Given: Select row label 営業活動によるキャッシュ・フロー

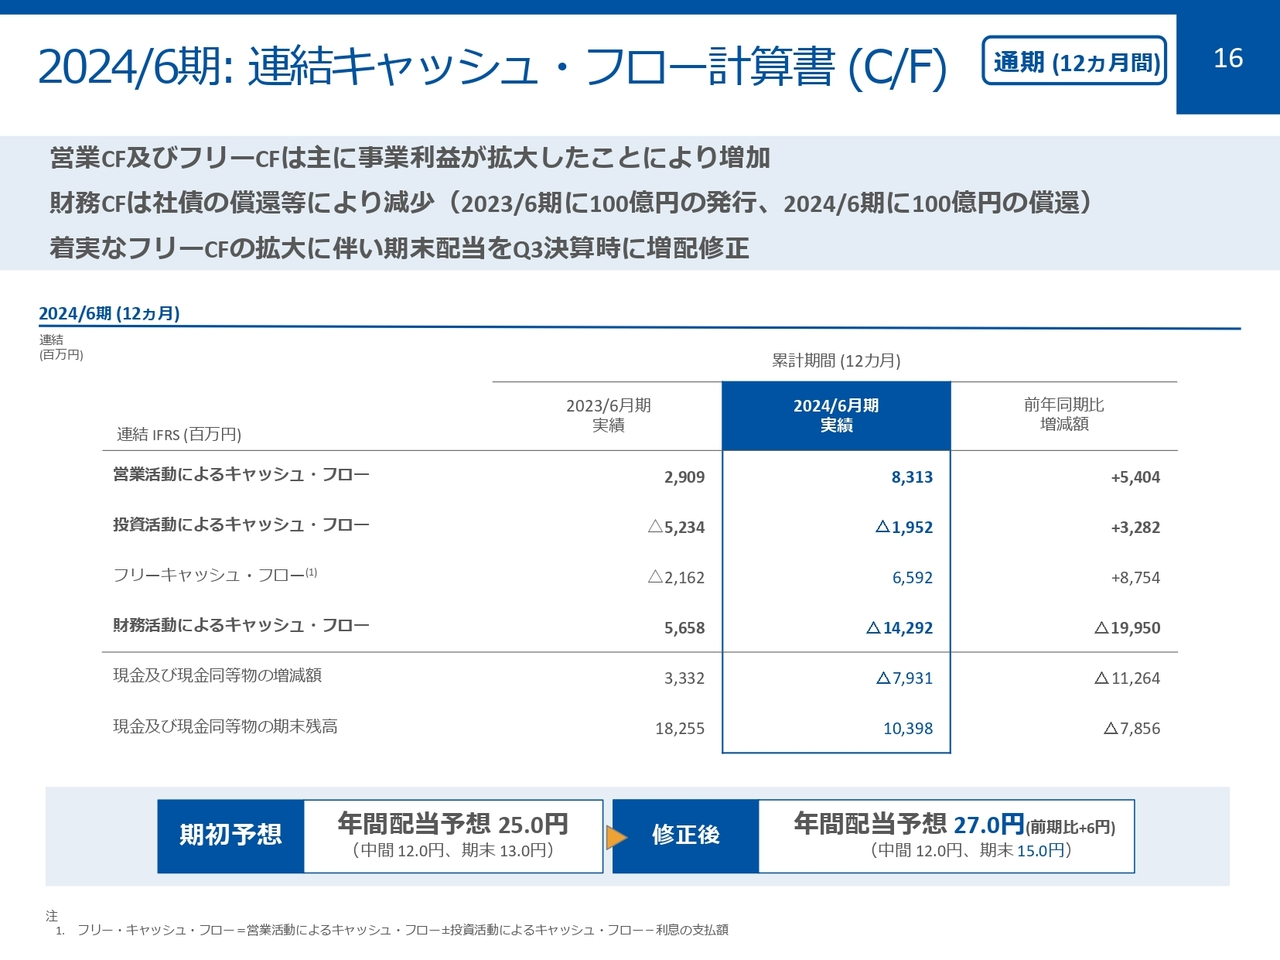Looking at the screenshot, I should (x=241, y=475).
